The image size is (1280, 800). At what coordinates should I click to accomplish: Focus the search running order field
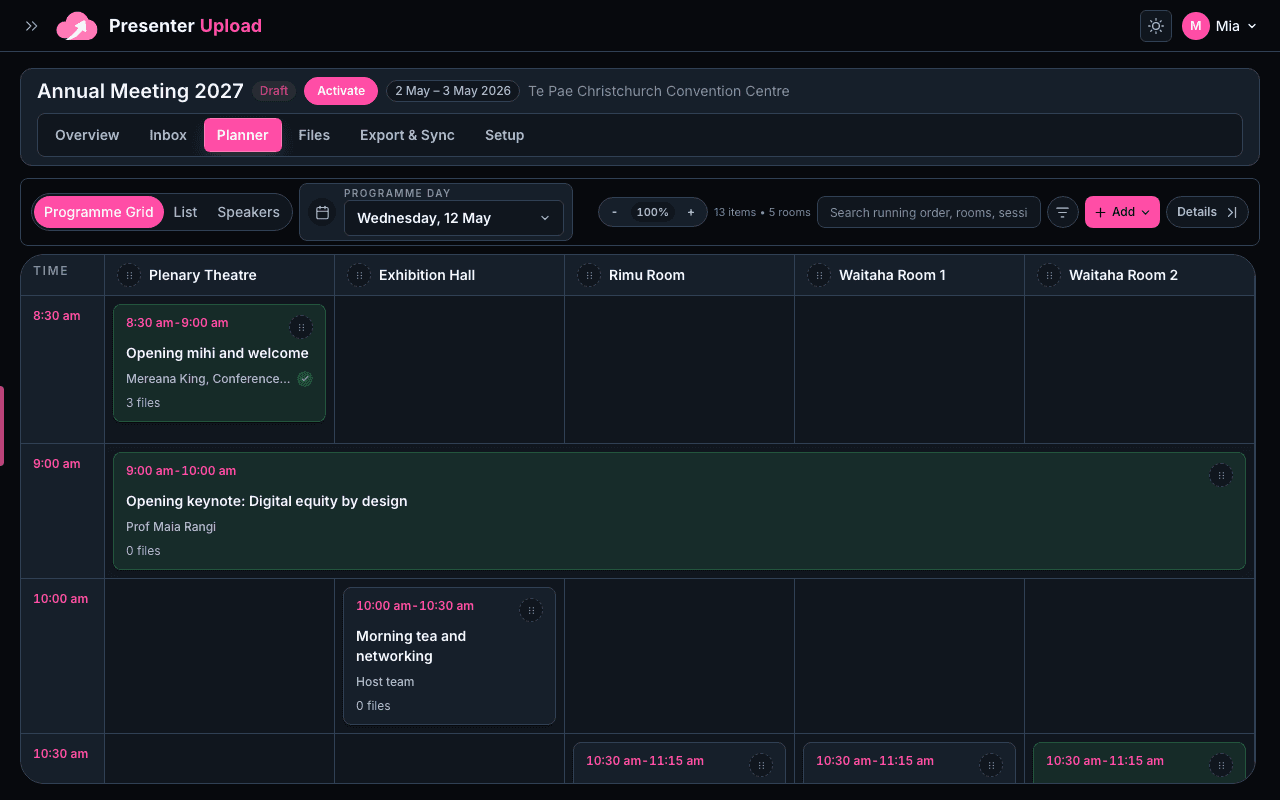(929, 212)
